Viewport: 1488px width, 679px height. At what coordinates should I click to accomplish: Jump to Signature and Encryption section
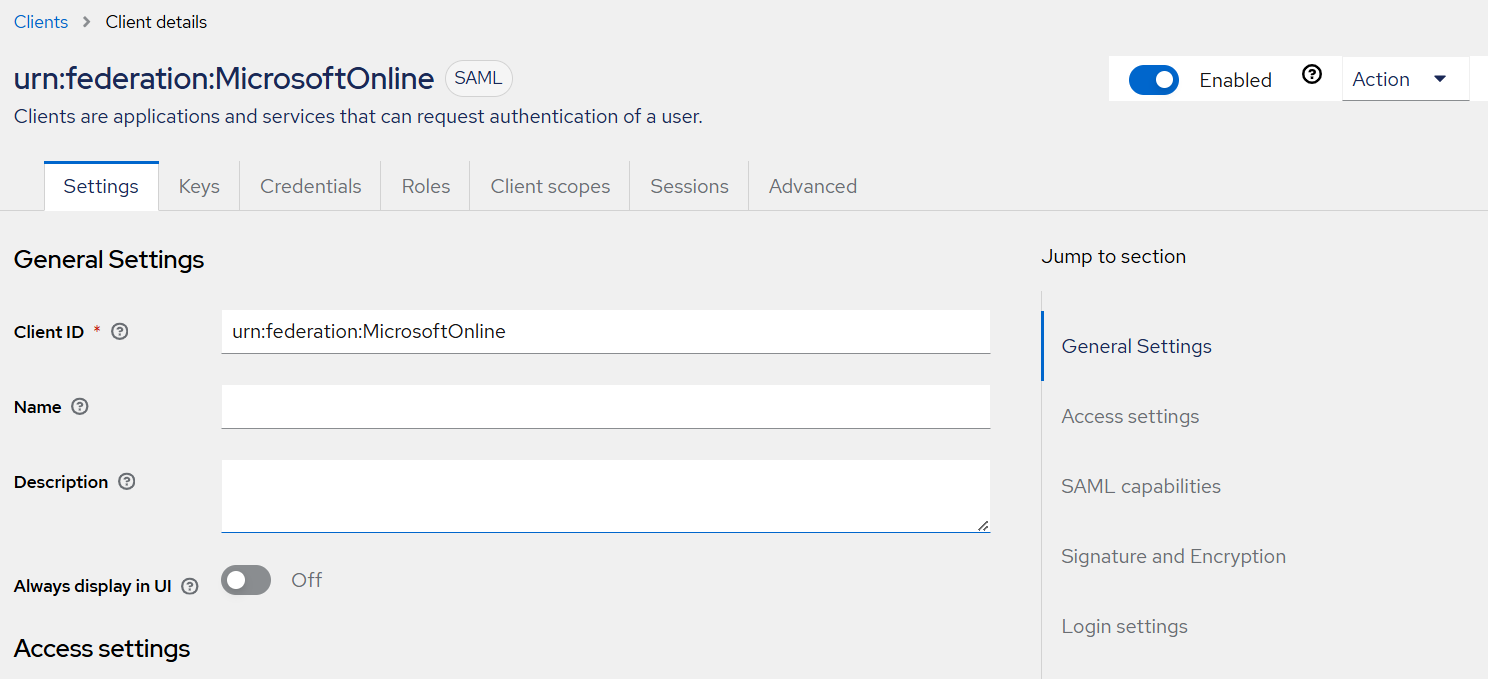click(x=1173, y=556)
